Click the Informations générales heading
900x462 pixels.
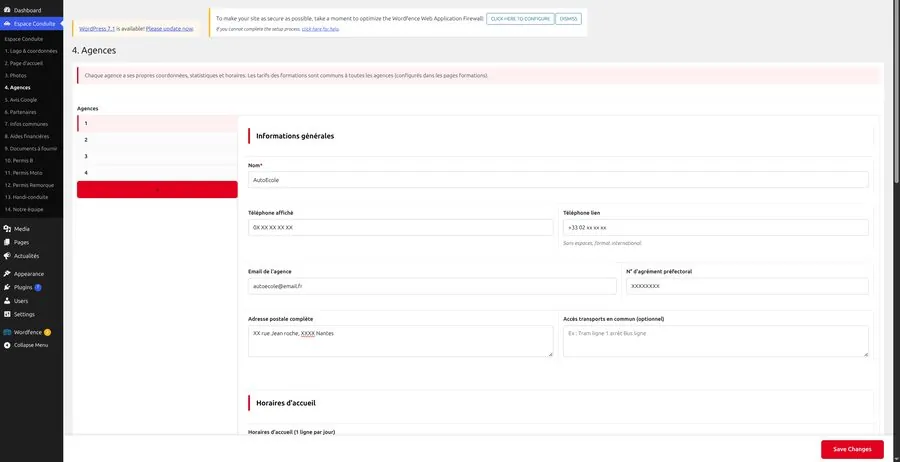coord(295,136)
